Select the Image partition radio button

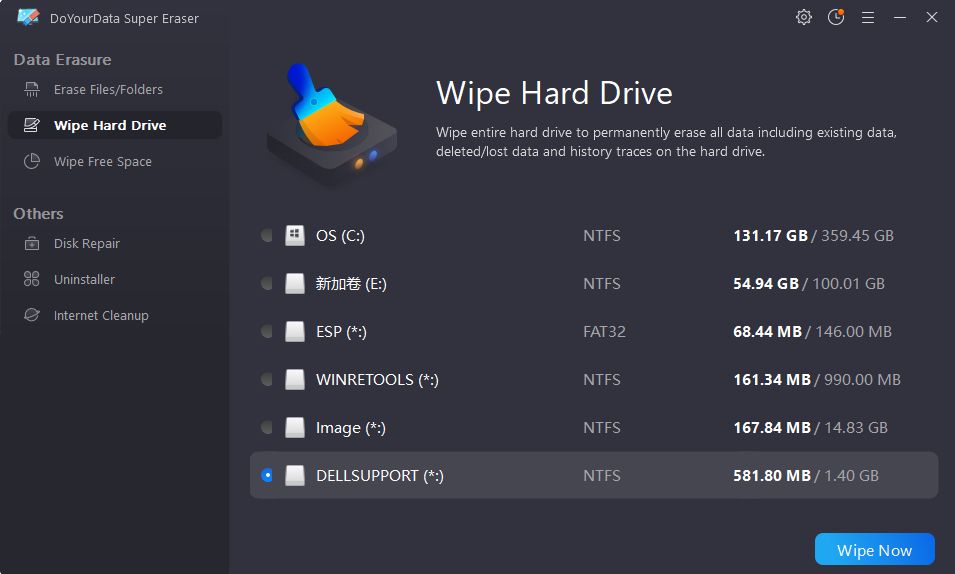267,427
